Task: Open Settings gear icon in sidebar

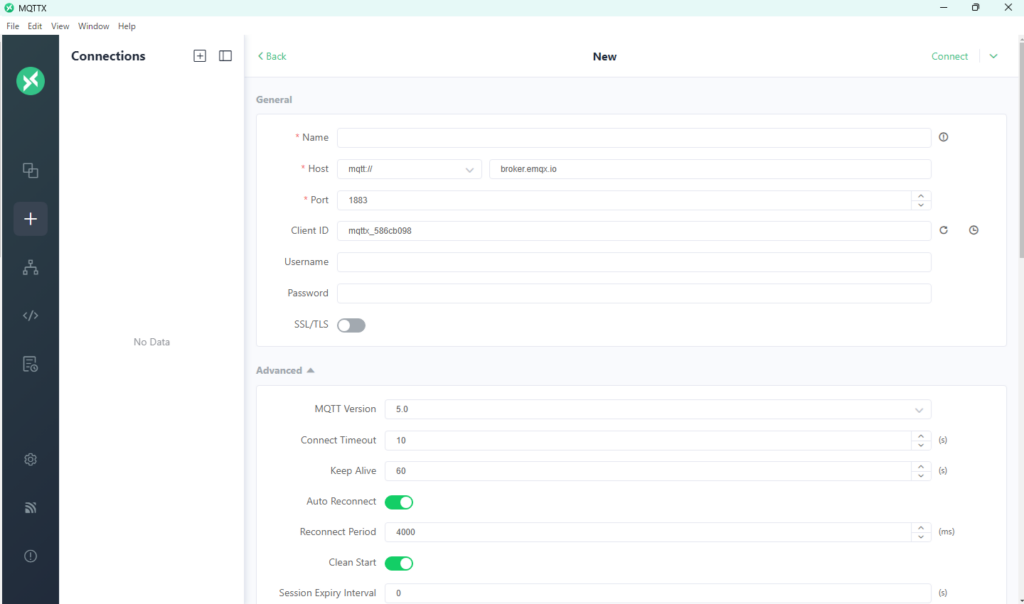Action: tap(30, 460)
